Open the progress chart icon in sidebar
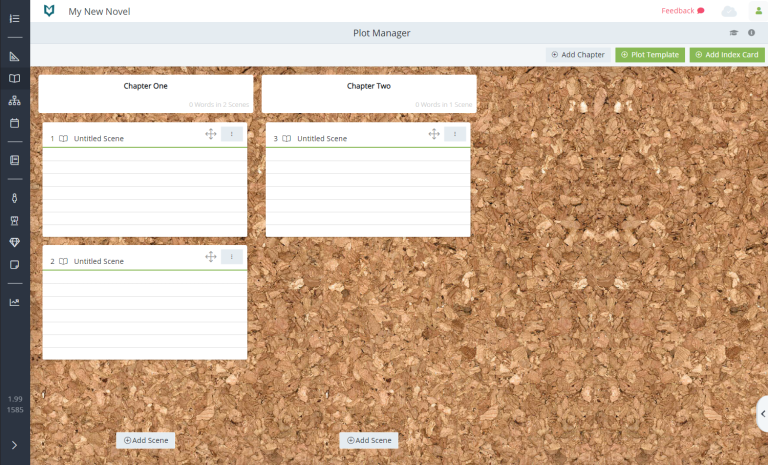768x465 pixels. pos(14,301)
